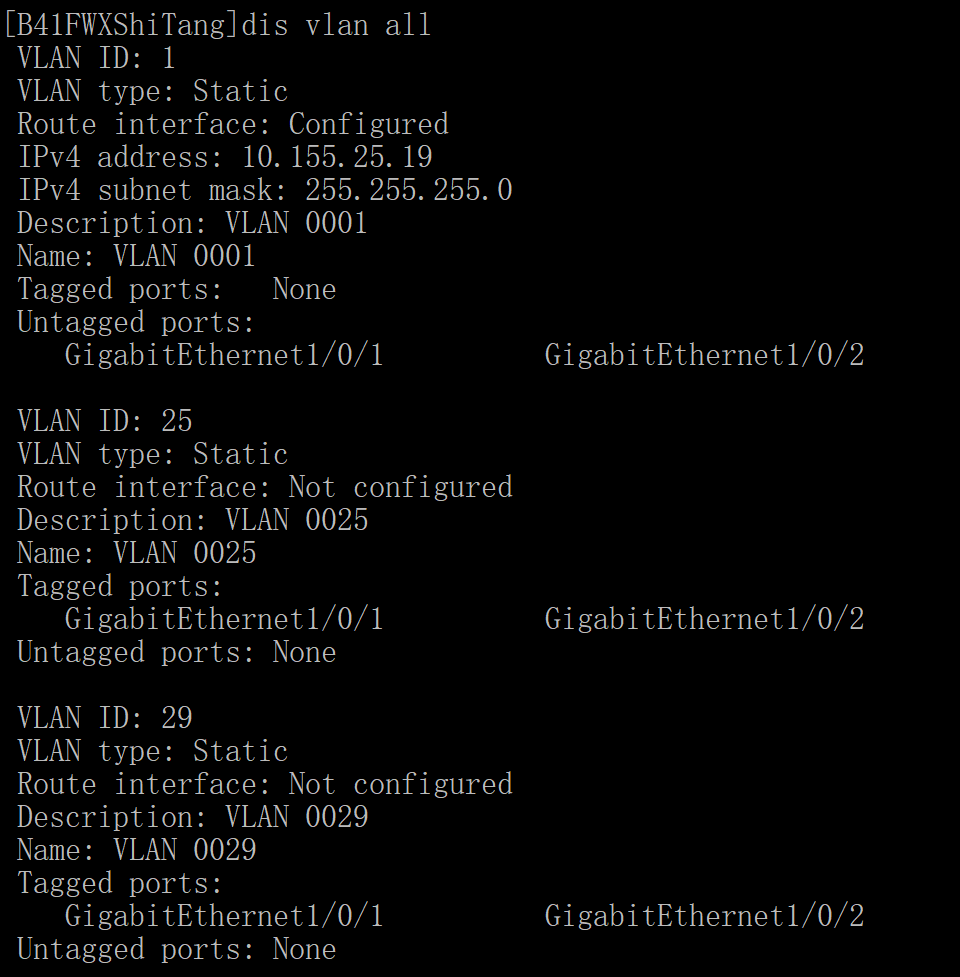Click the 'Description: VLAN 0025' line
The height and width of the screenshot is (977, 960).
click(x=192, y=520)
